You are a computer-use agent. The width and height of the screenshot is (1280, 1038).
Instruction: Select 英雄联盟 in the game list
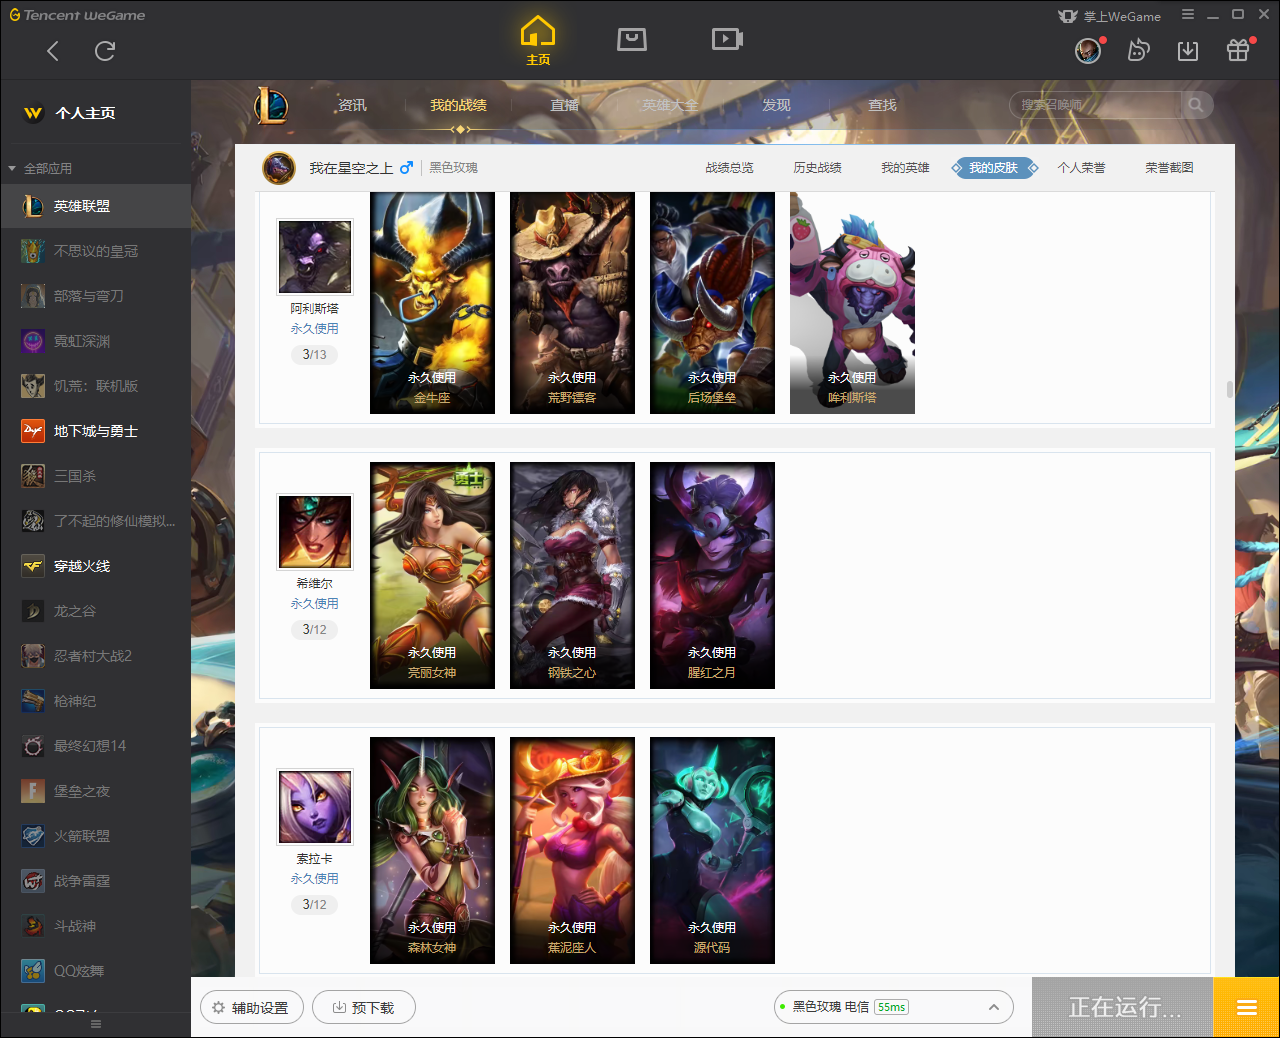95,206
